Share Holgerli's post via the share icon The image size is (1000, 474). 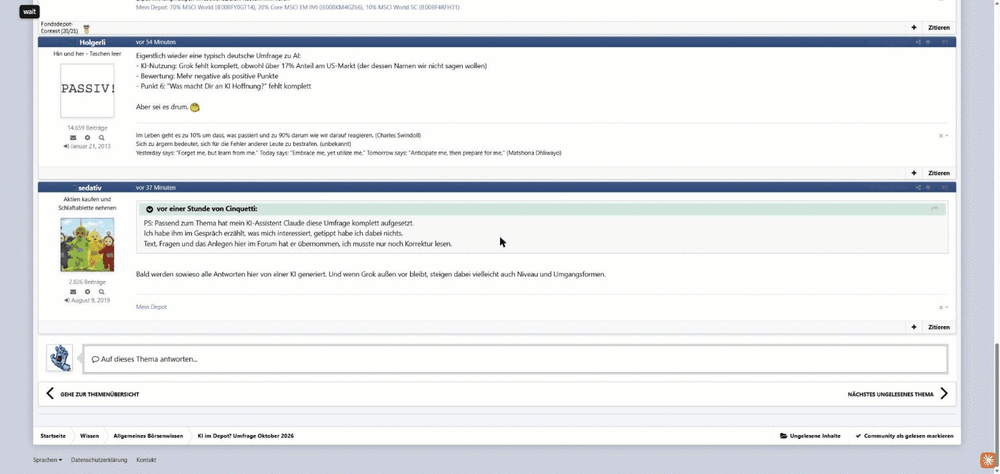coord(918,42)
